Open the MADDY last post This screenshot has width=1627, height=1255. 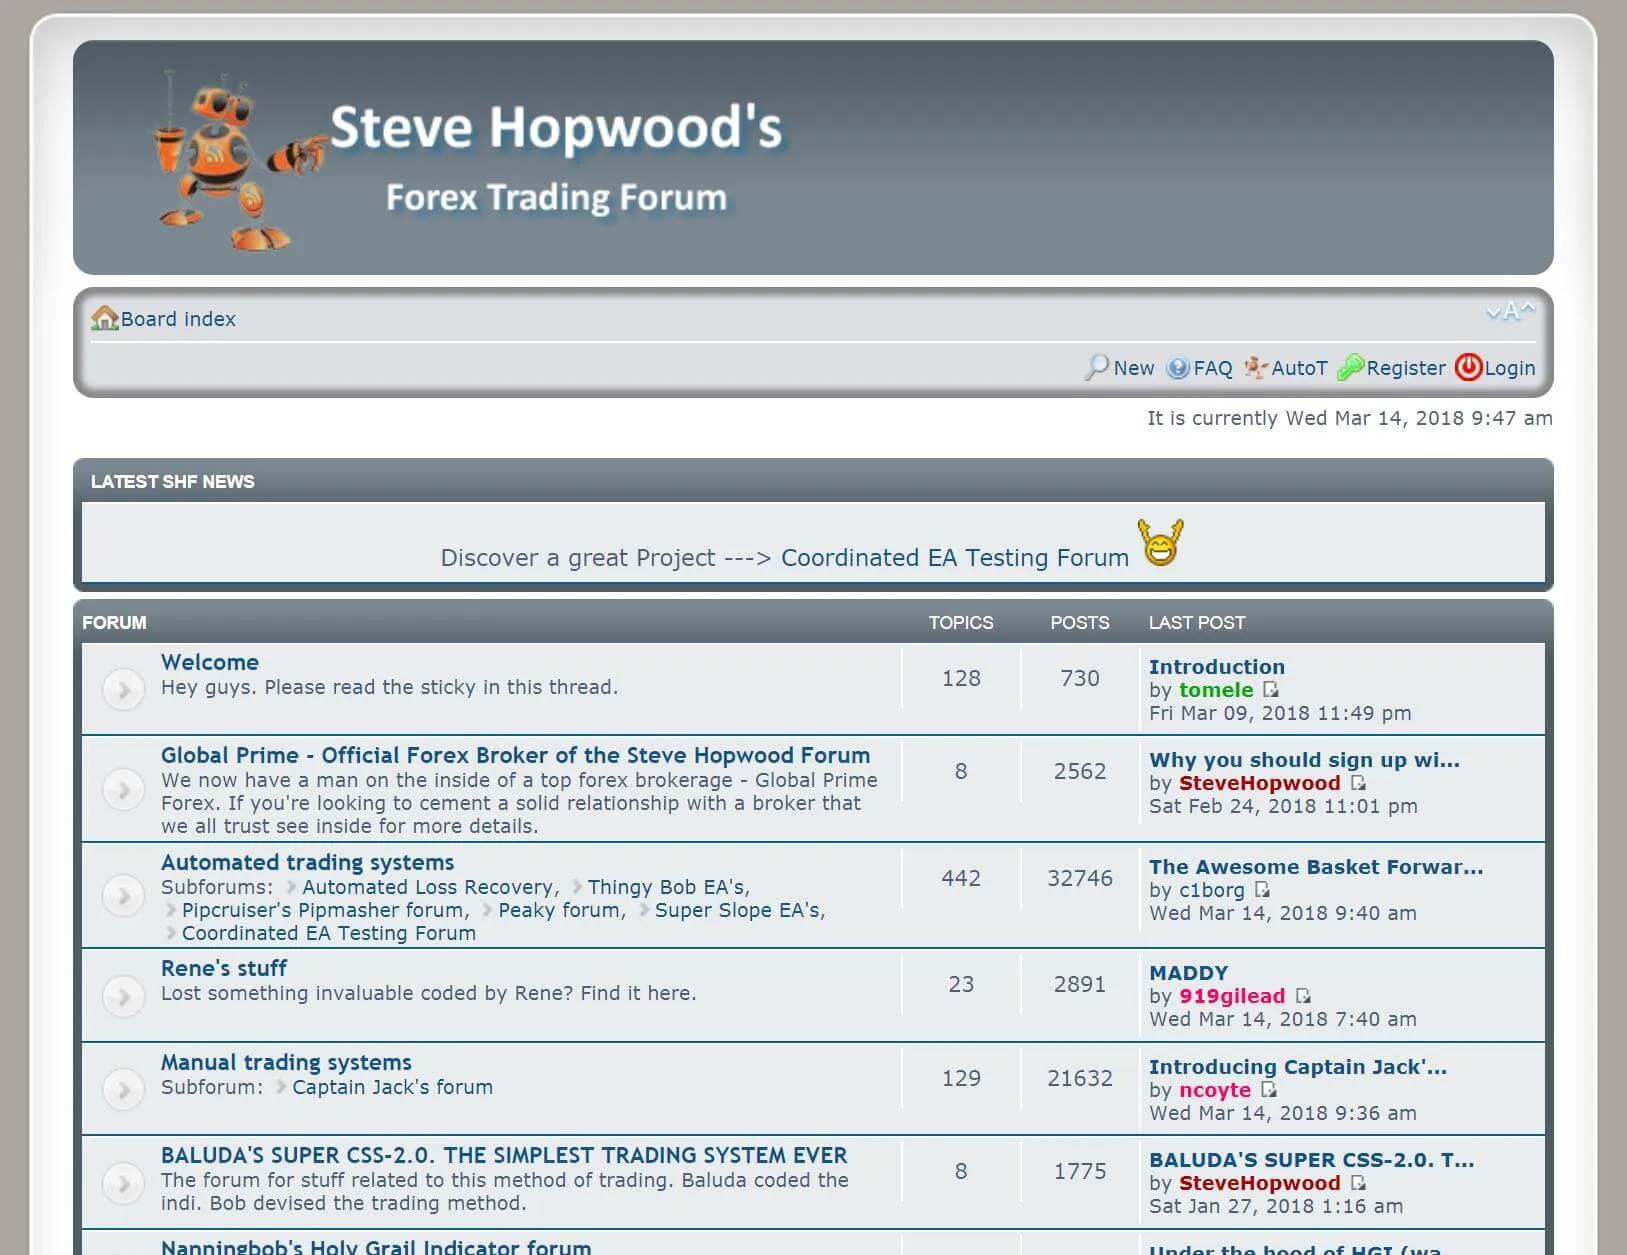1189,973
